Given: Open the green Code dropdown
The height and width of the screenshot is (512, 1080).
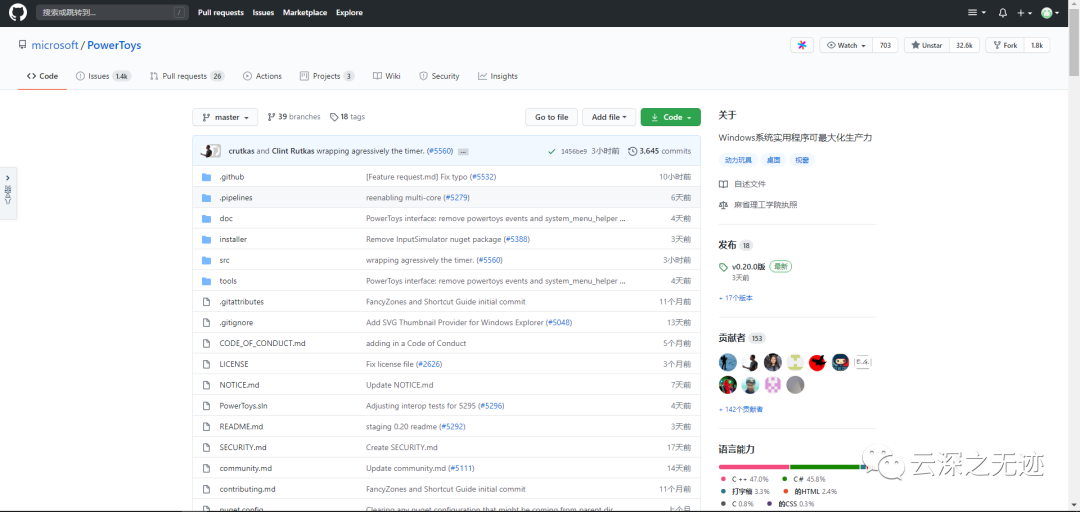Looking at the screenshot, I should point(670,117).
